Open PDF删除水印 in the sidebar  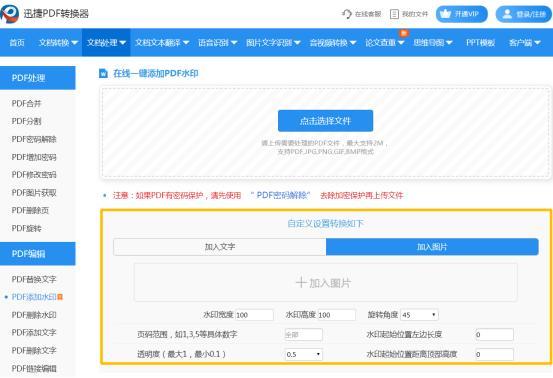coord(34,315)
